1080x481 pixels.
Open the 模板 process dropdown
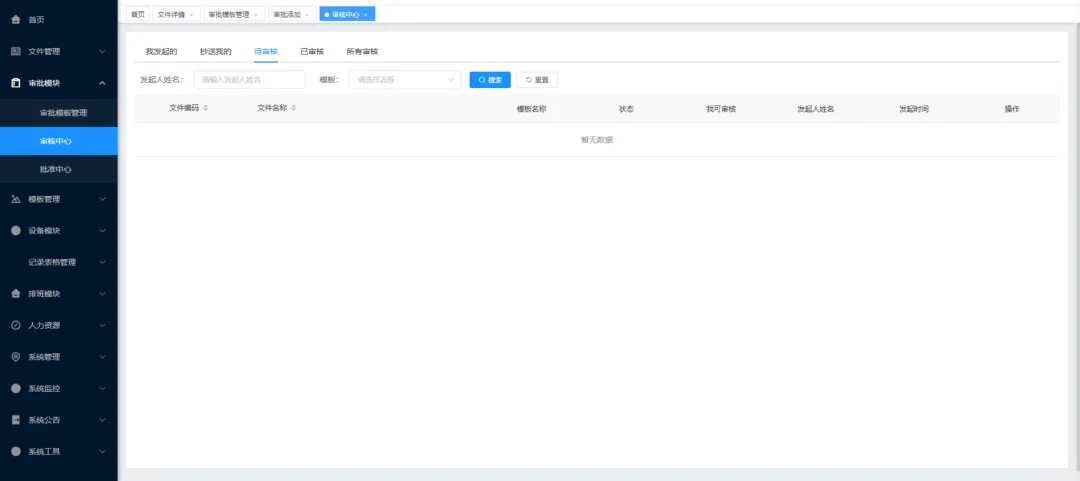405,80
